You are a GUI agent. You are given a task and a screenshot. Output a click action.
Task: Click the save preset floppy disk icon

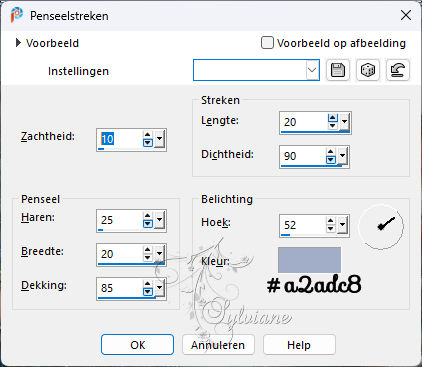(338, 70)
